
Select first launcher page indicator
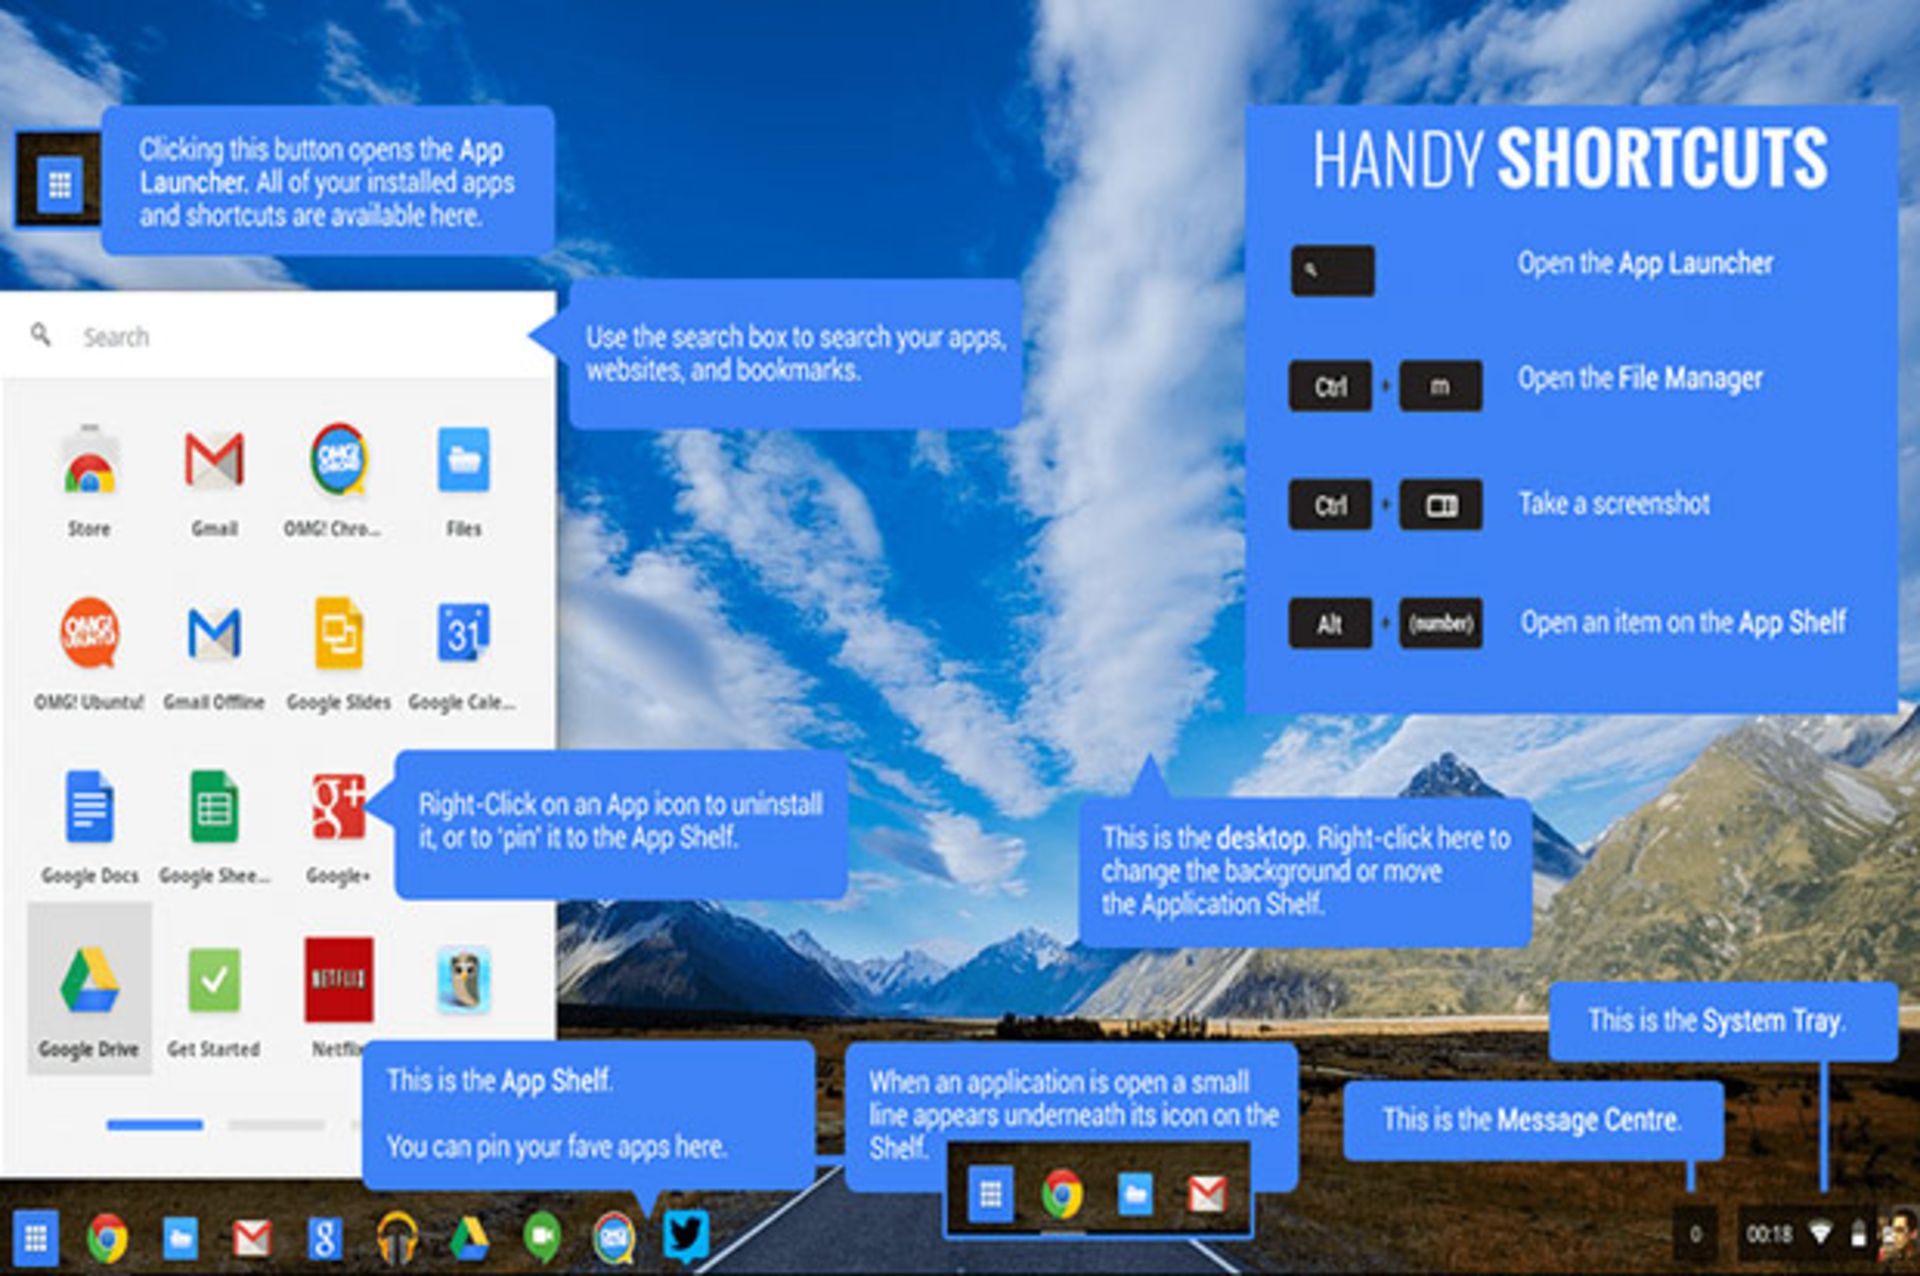(x=155, y=1125)
